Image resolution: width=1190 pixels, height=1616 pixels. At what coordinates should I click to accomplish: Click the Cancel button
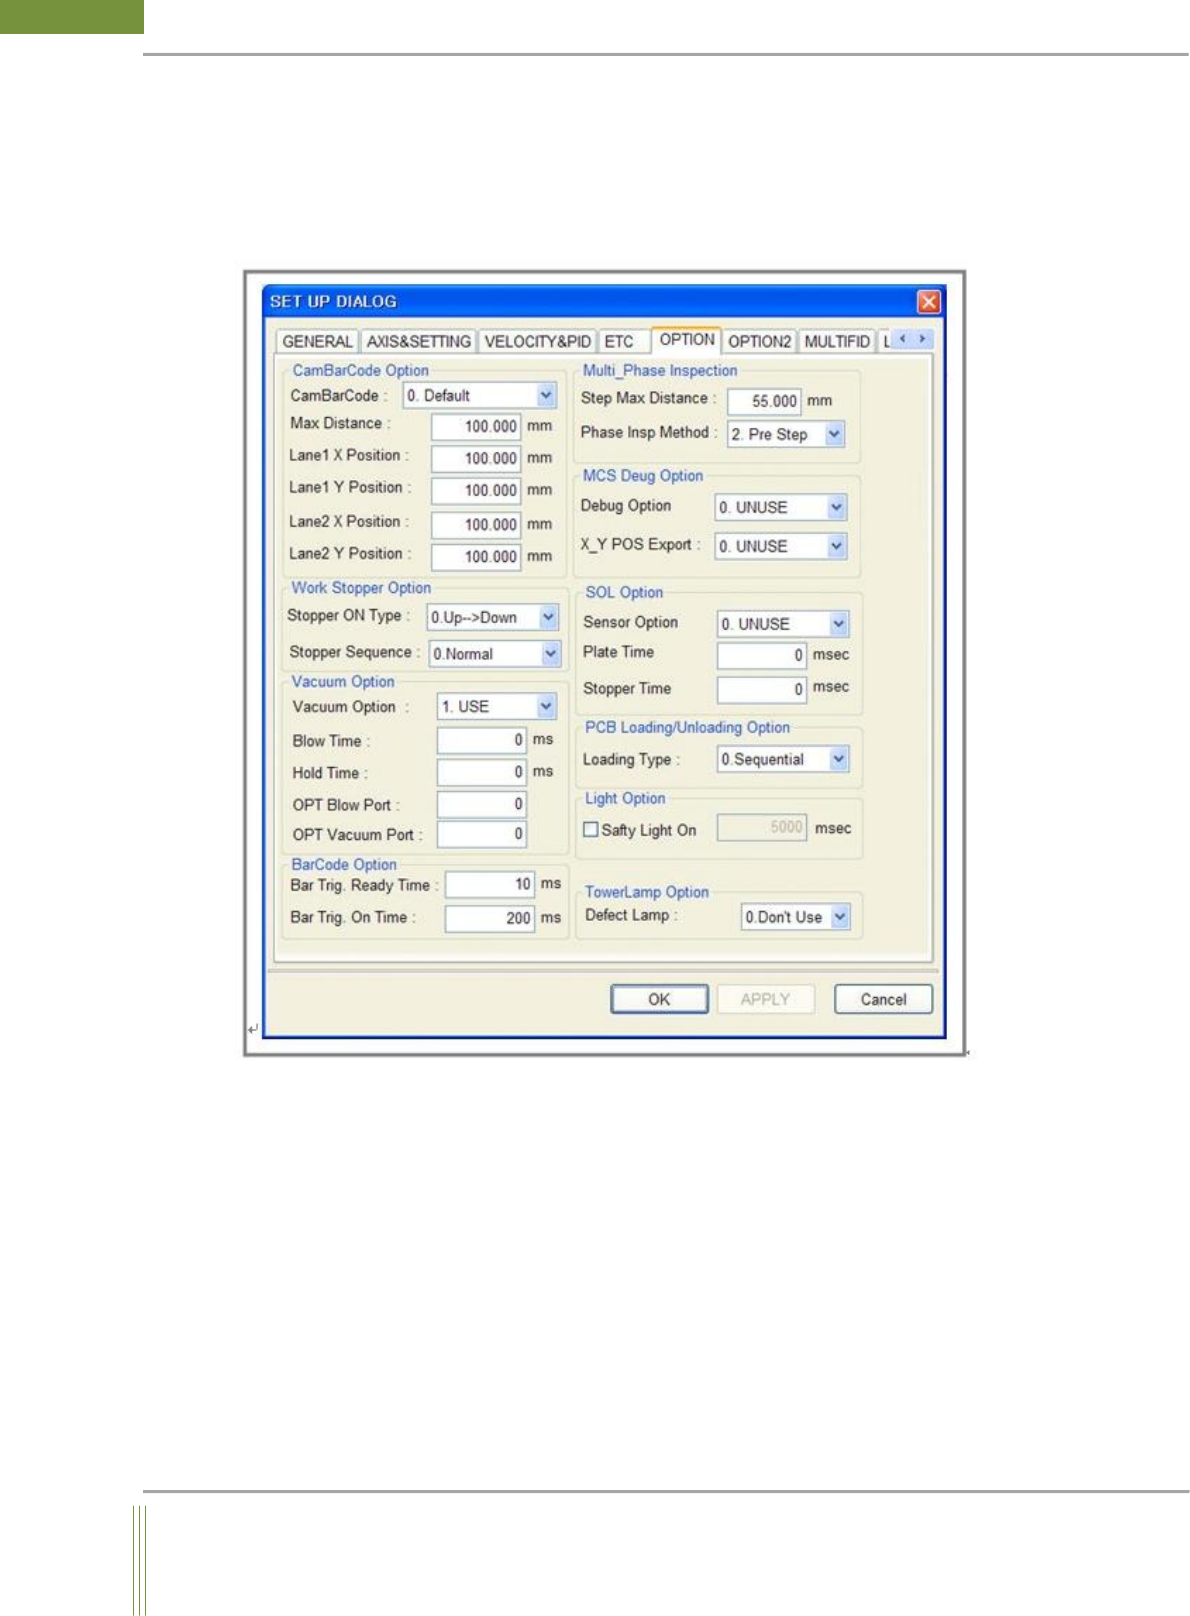pyautogui.click(x=883, y=999)
